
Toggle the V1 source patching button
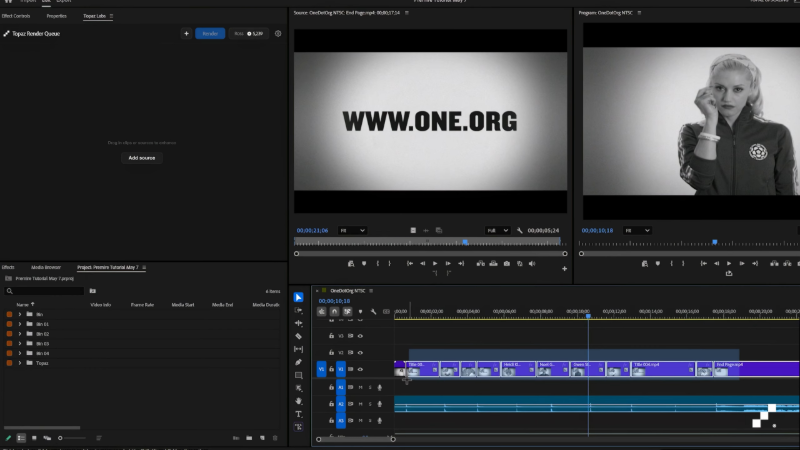[x=321, y=369]
